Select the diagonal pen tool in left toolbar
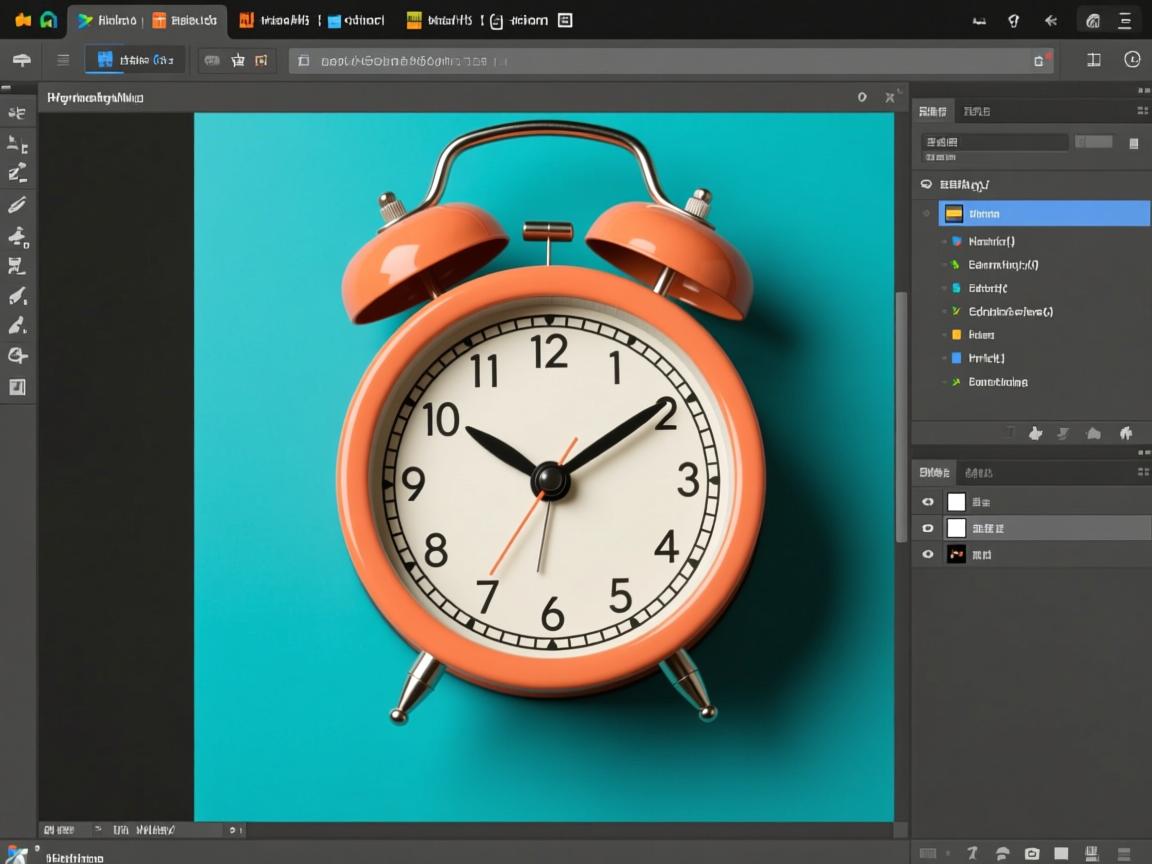 point(17,205)
